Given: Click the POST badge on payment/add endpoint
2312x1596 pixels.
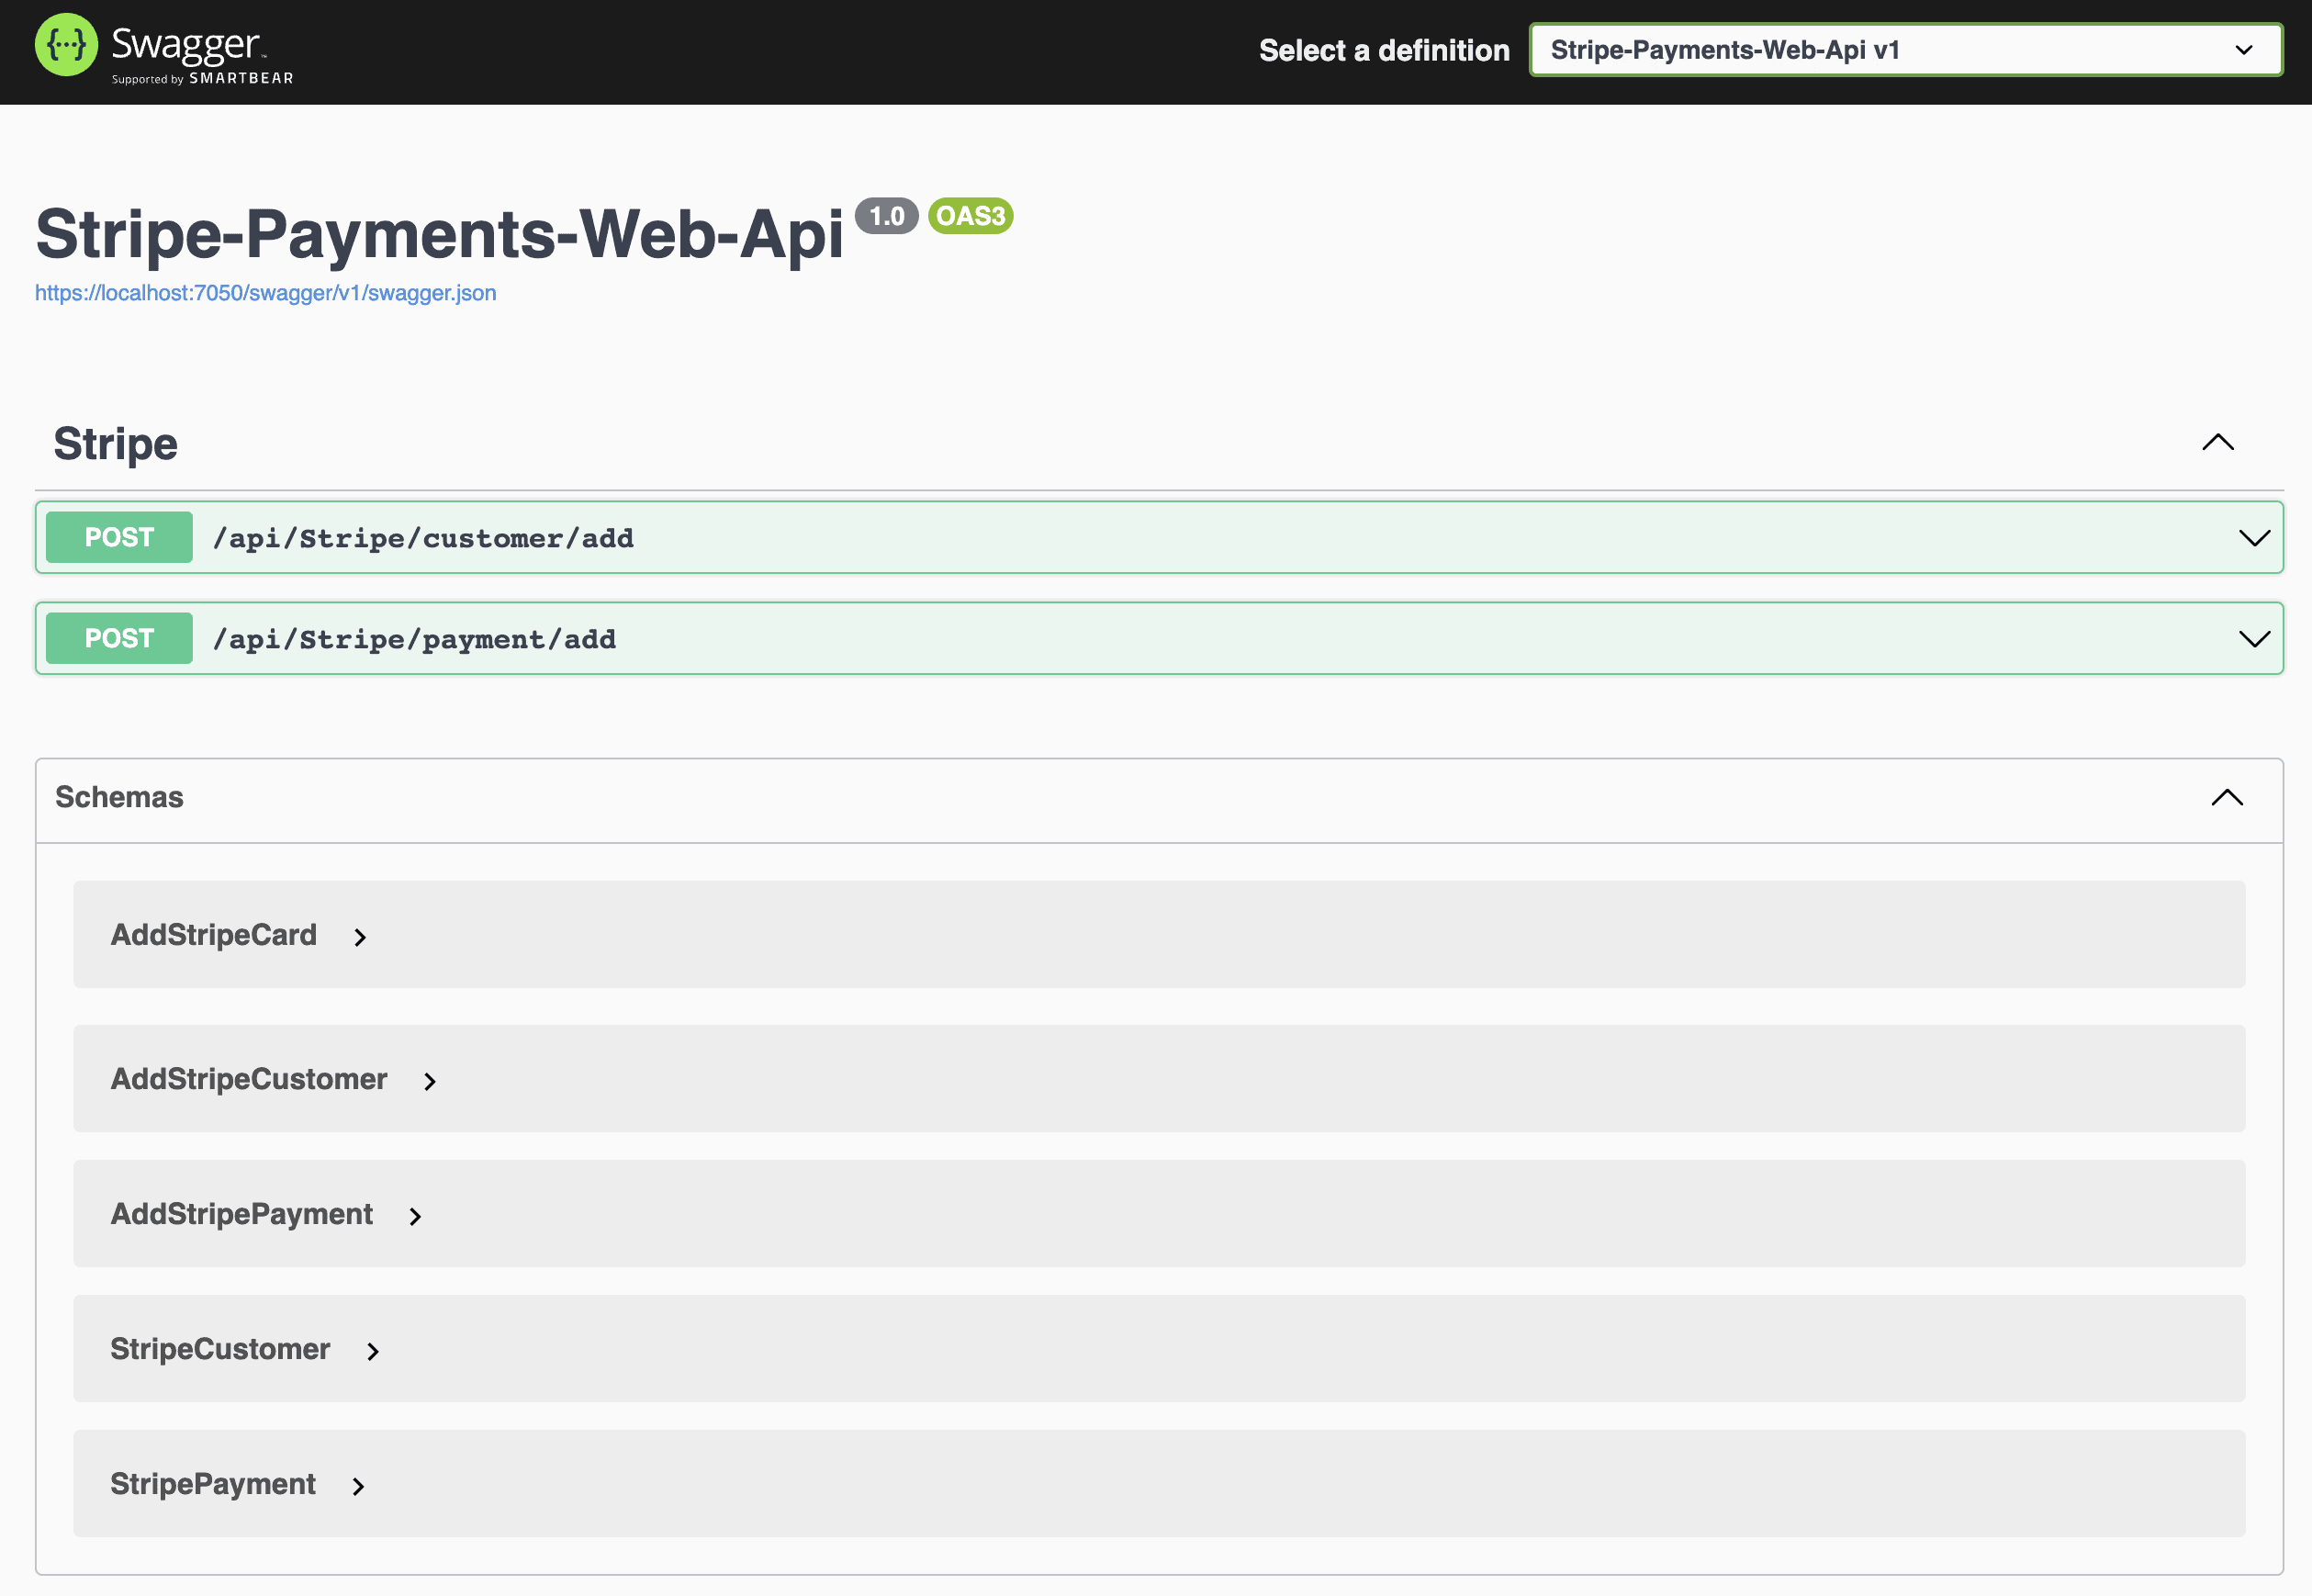Looking at the screenshot, I should coord(118,638).
